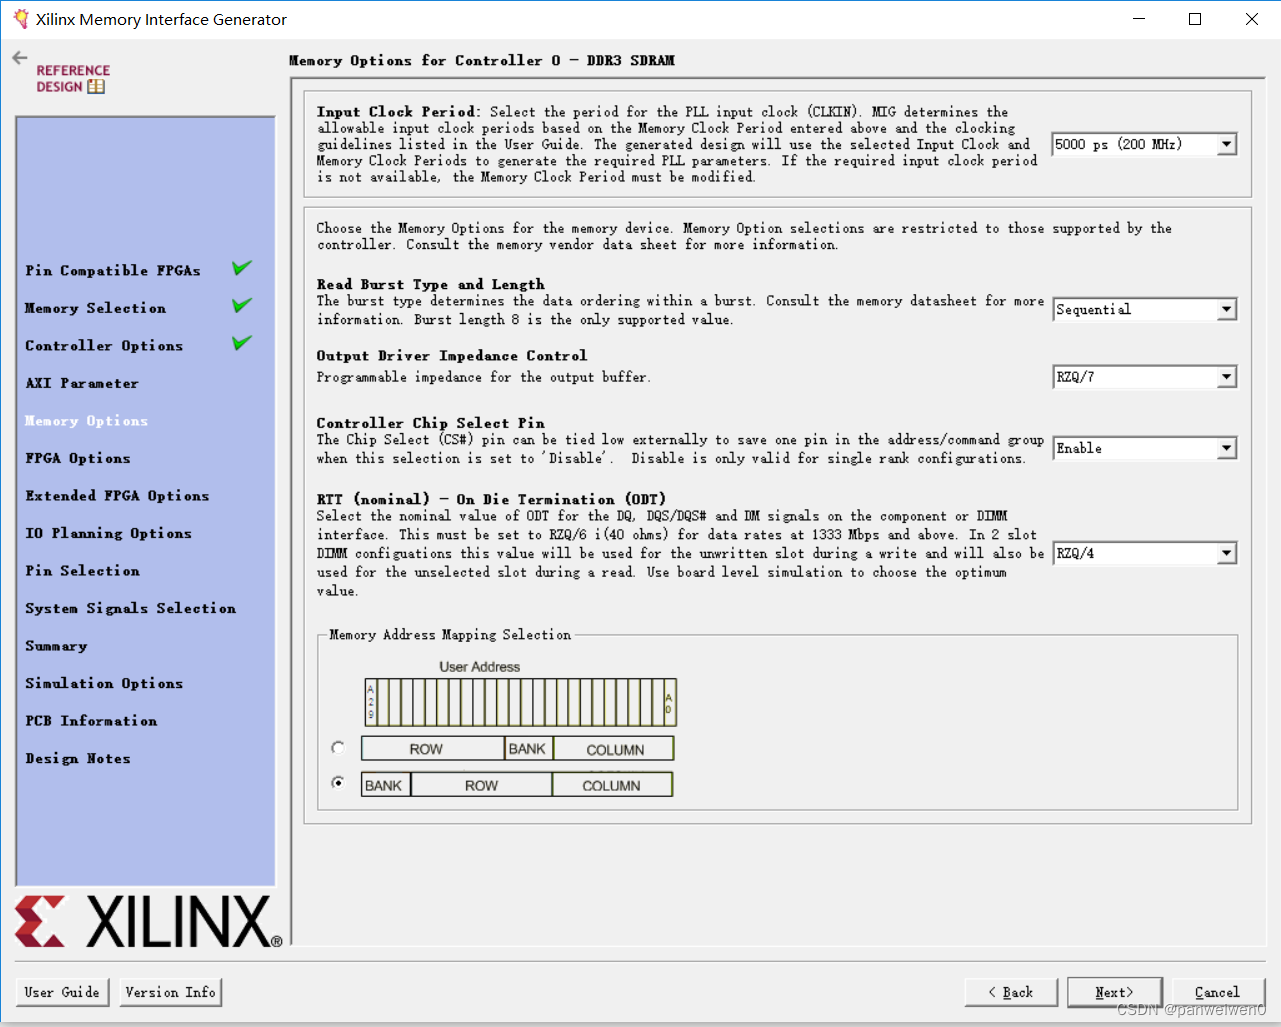Viewport: 1281px width, 1027px height.
Task: Open the RTT nominal RZQ/4 dropdown
Action: click(1144, 554)
